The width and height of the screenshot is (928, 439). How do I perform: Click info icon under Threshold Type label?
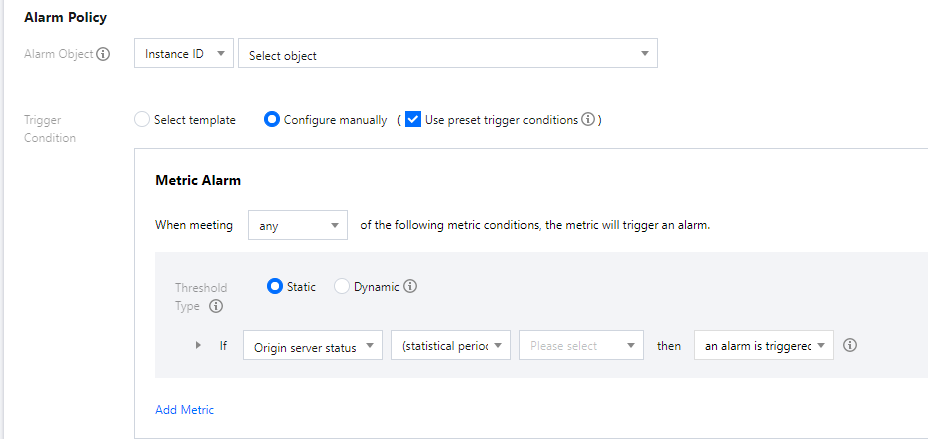216,307
